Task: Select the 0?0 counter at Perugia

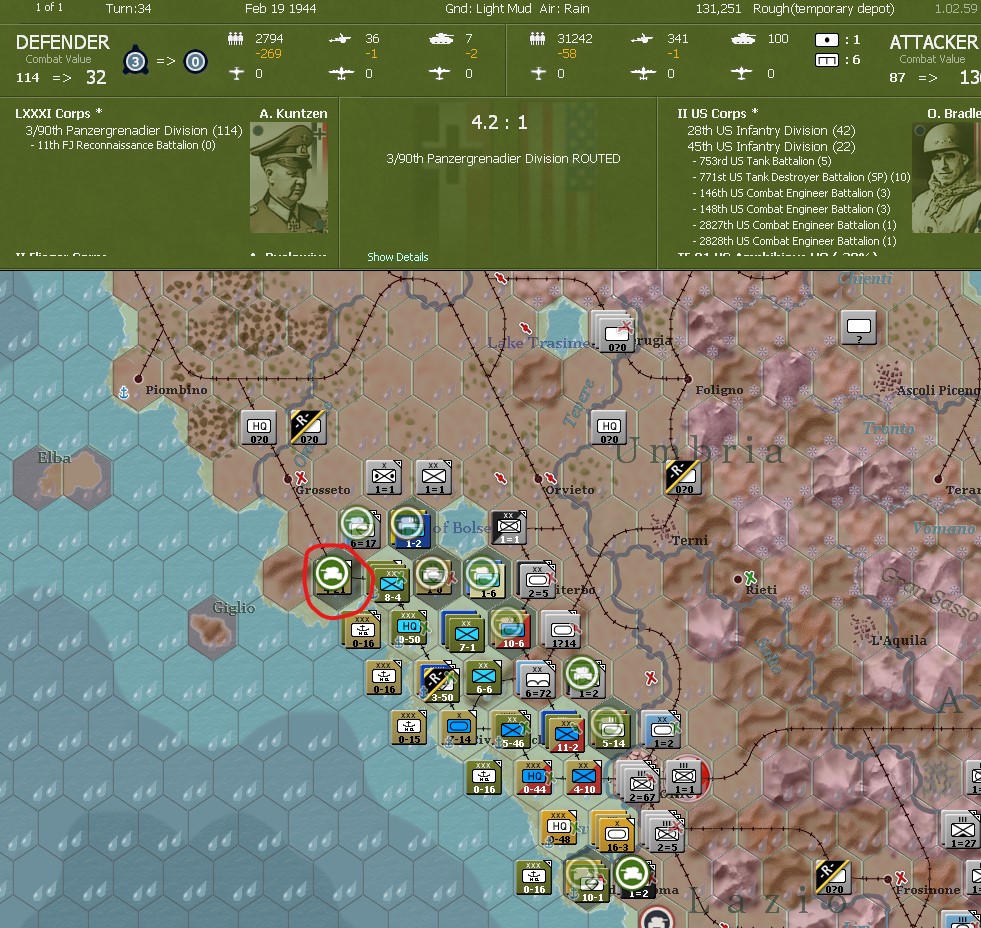Action: tap(616, 335)
